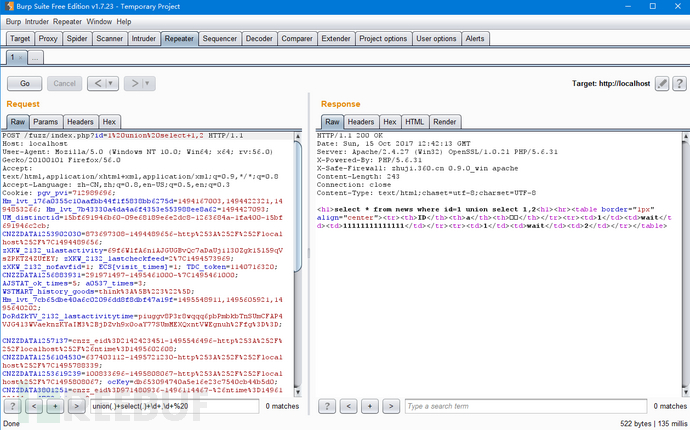Close Repeater tab 1 with its x
This screenshot has width=690, height=430.
(x=20, y=58)
